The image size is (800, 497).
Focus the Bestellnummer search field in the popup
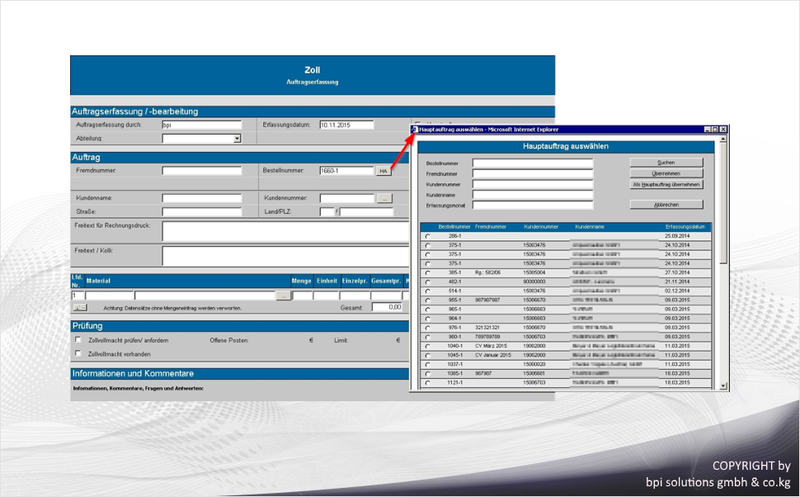click(533, 163)
